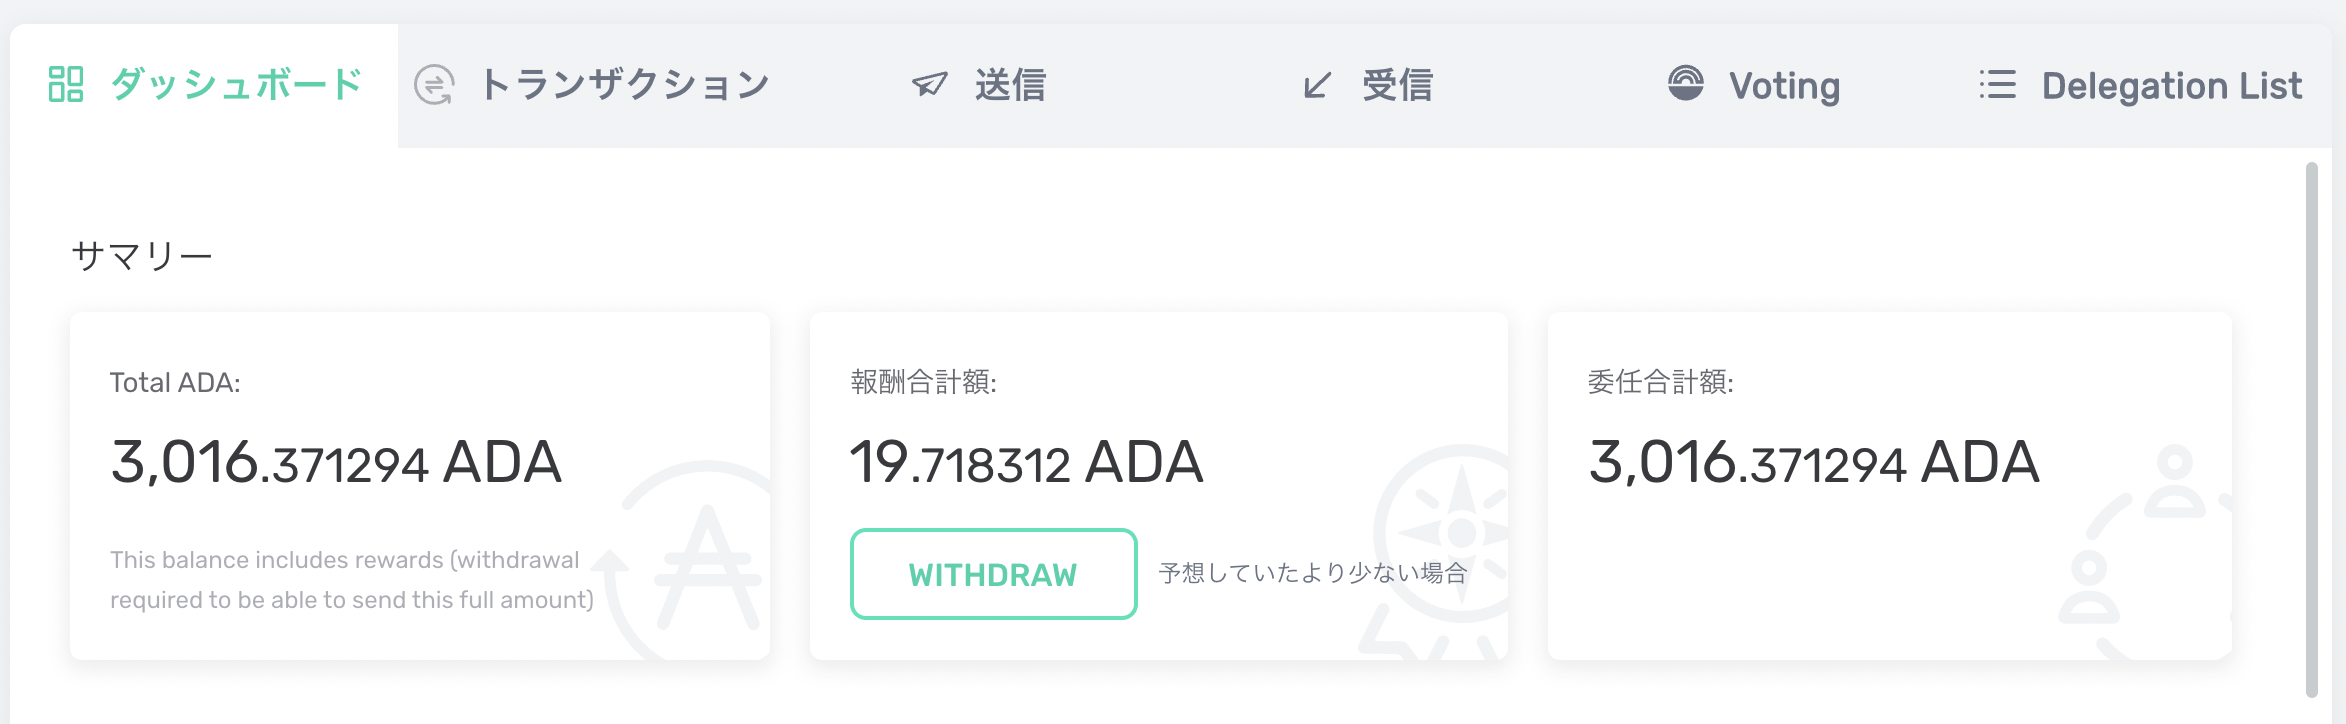Click the receive arrow icon
Image resolution: width=2346 pixels, height=724 pixels.
point(1317,85)
